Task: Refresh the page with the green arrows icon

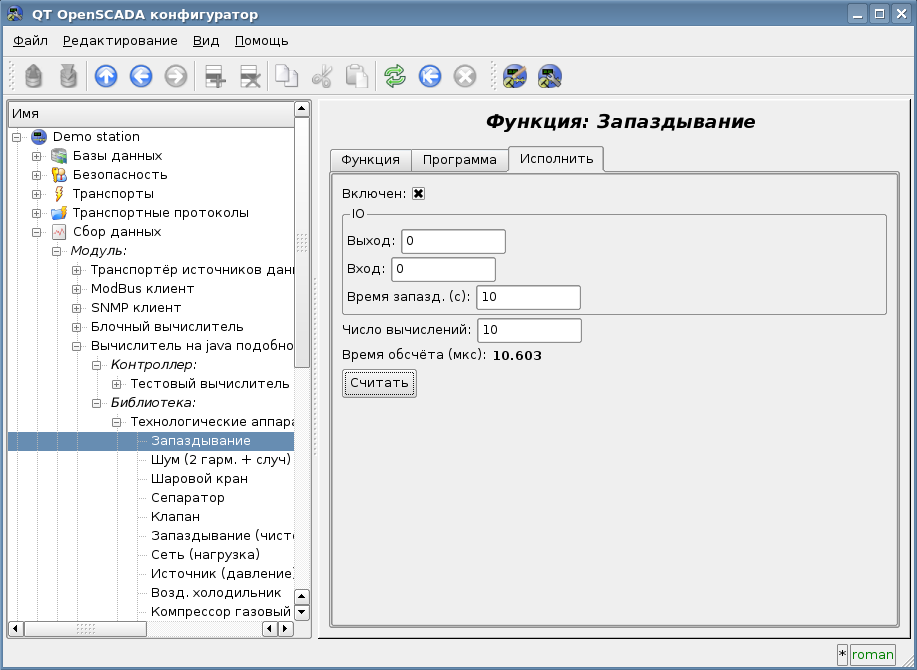Action: [395, 77]
